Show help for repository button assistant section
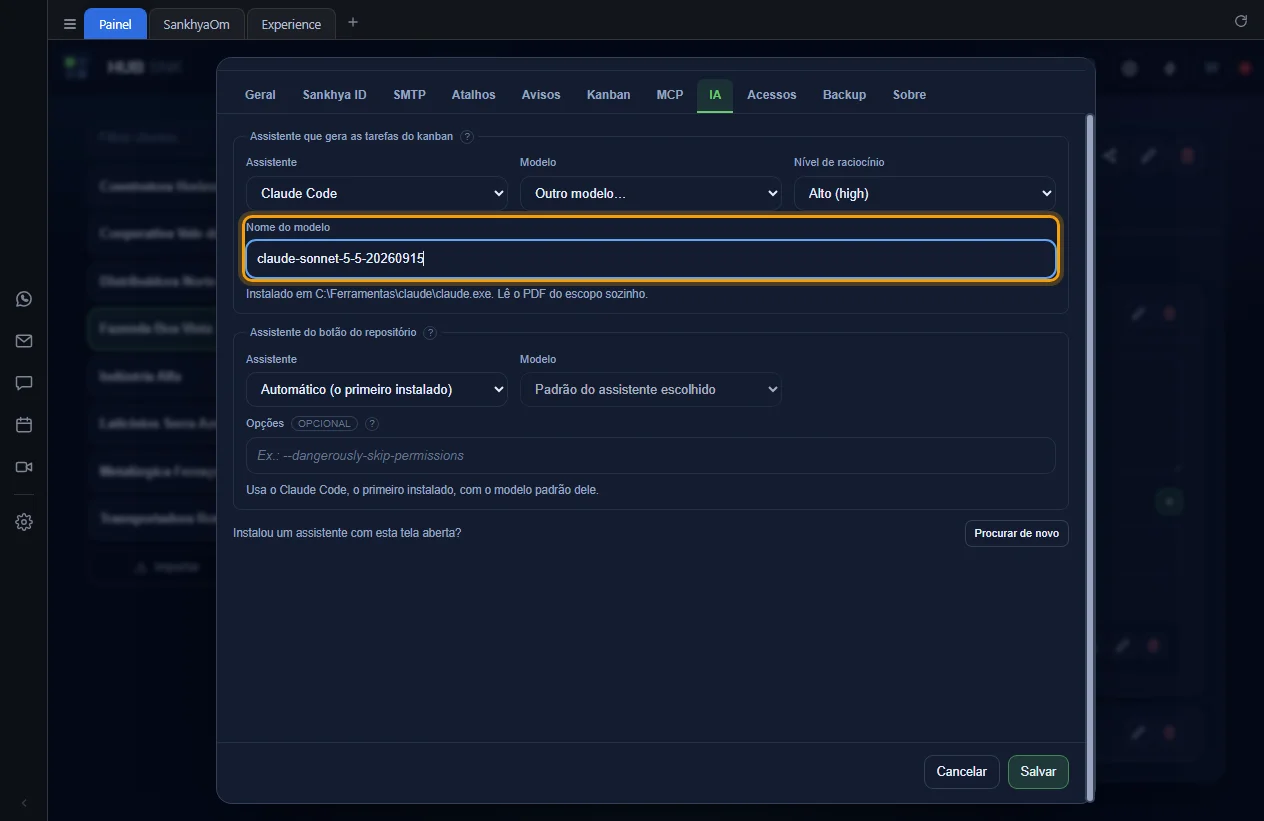Viewport: 1264px width, 821px height. pos(430,332)
